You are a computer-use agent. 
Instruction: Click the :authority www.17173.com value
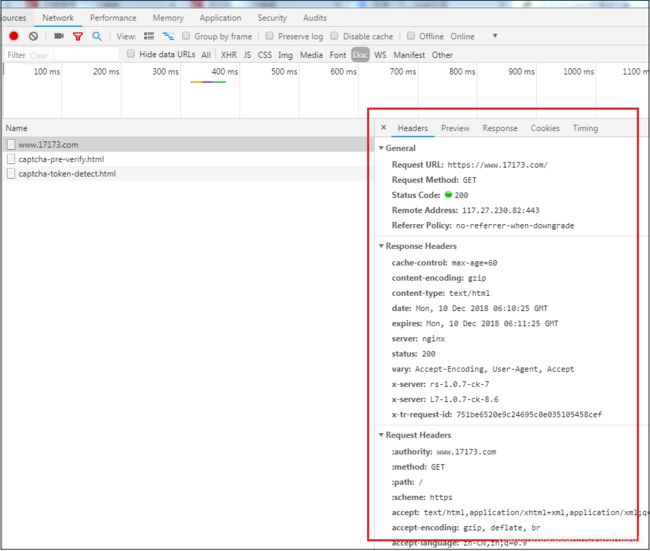pos(466,452)
